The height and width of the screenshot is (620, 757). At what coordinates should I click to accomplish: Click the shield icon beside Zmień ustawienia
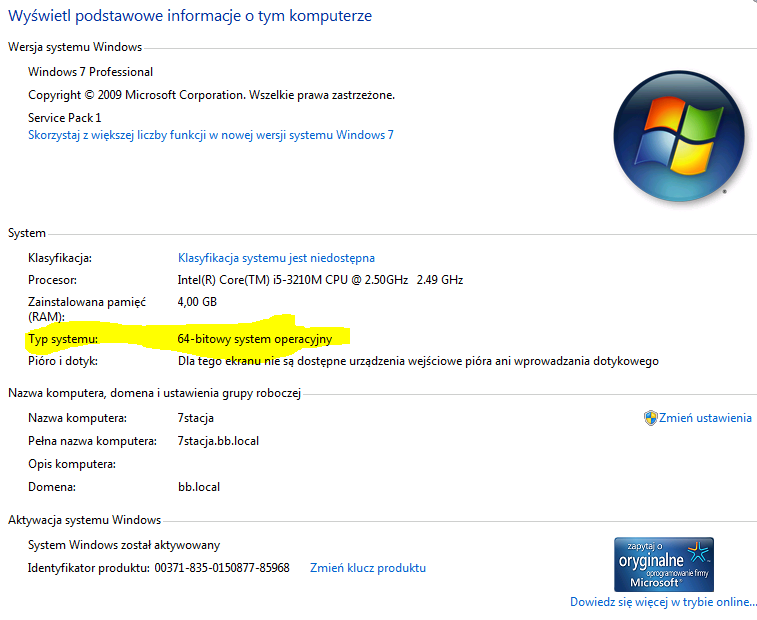tap(650, 418)
